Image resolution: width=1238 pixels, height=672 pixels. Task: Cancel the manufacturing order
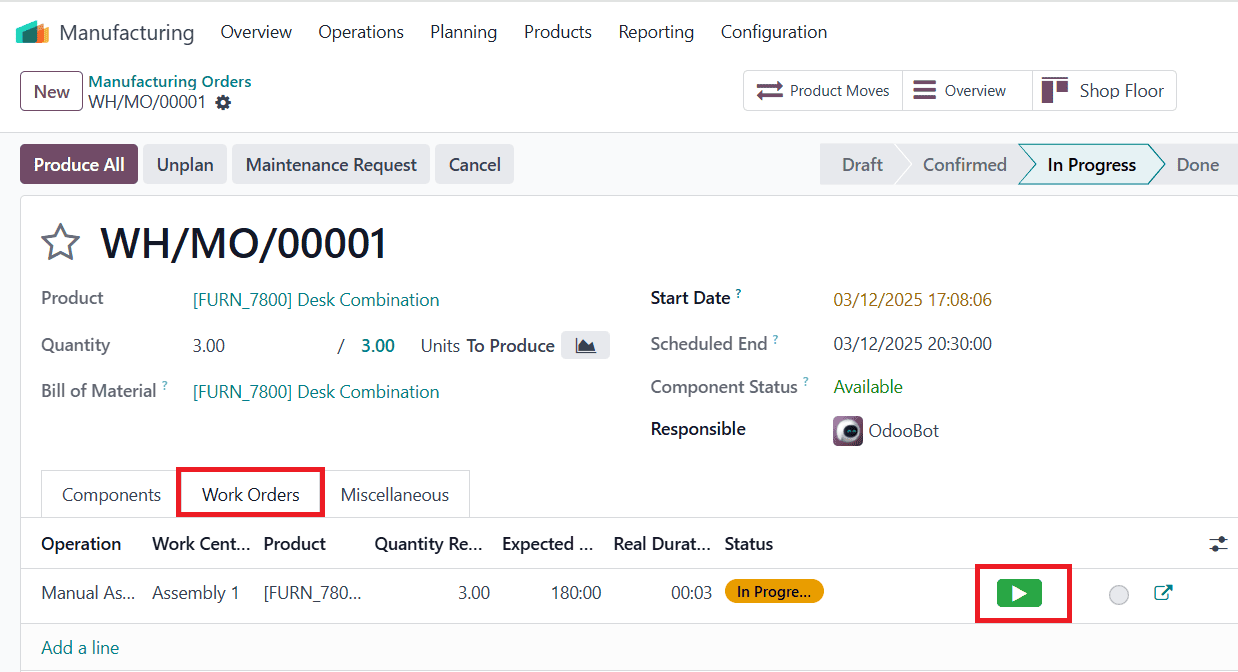[474, 165]
